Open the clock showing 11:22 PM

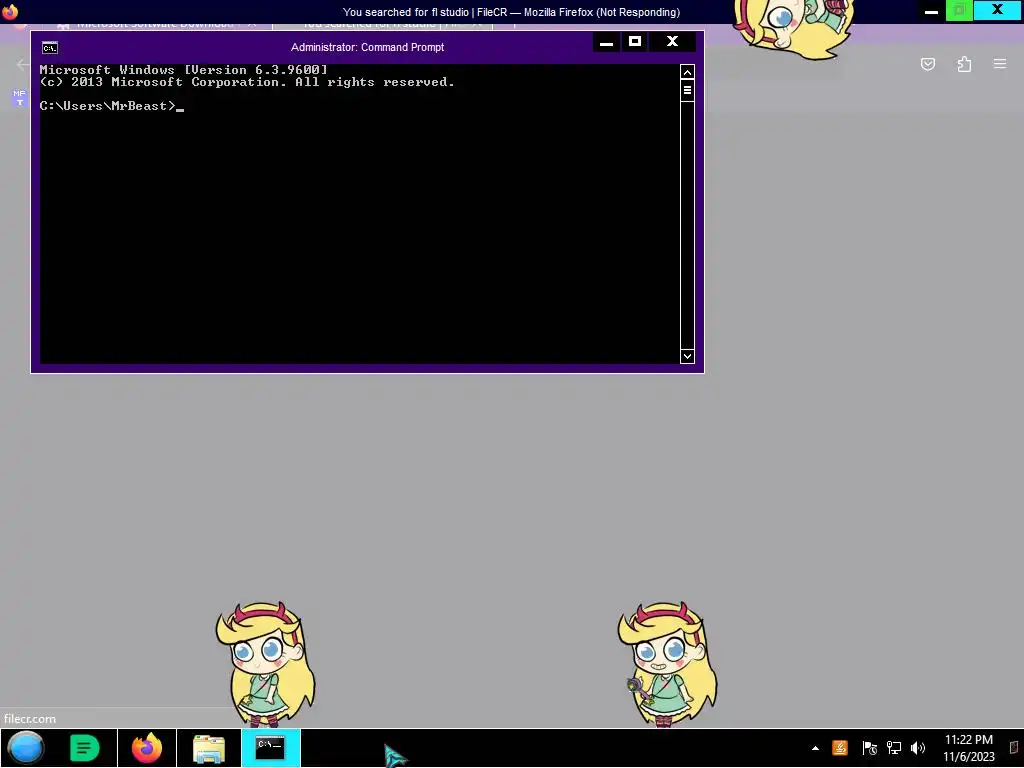[x=968, y=748]
